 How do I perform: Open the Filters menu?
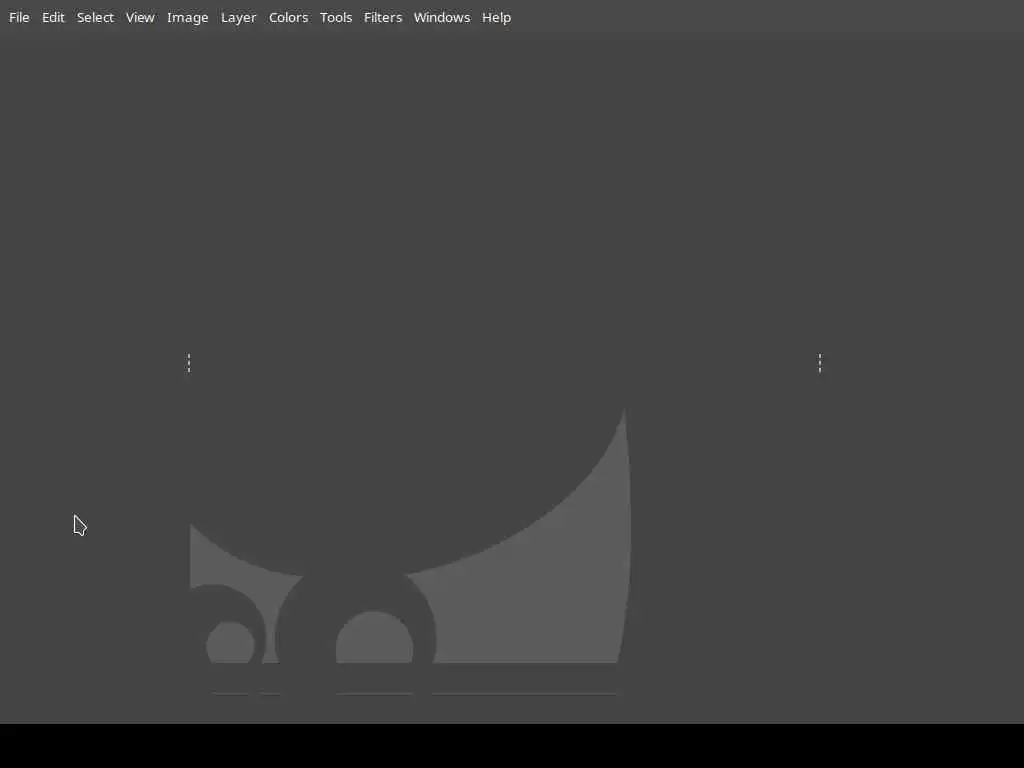point(383,18)
